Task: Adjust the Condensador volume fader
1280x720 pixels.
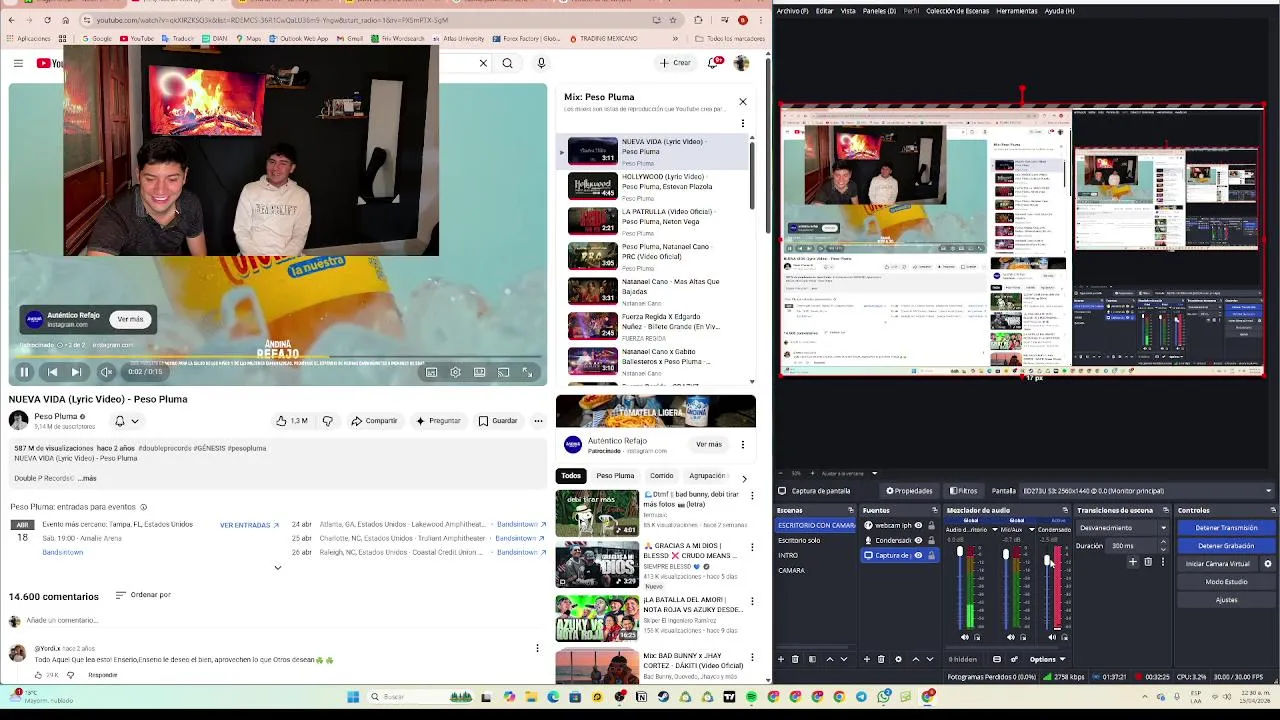Action: (x=1047, y=560)
